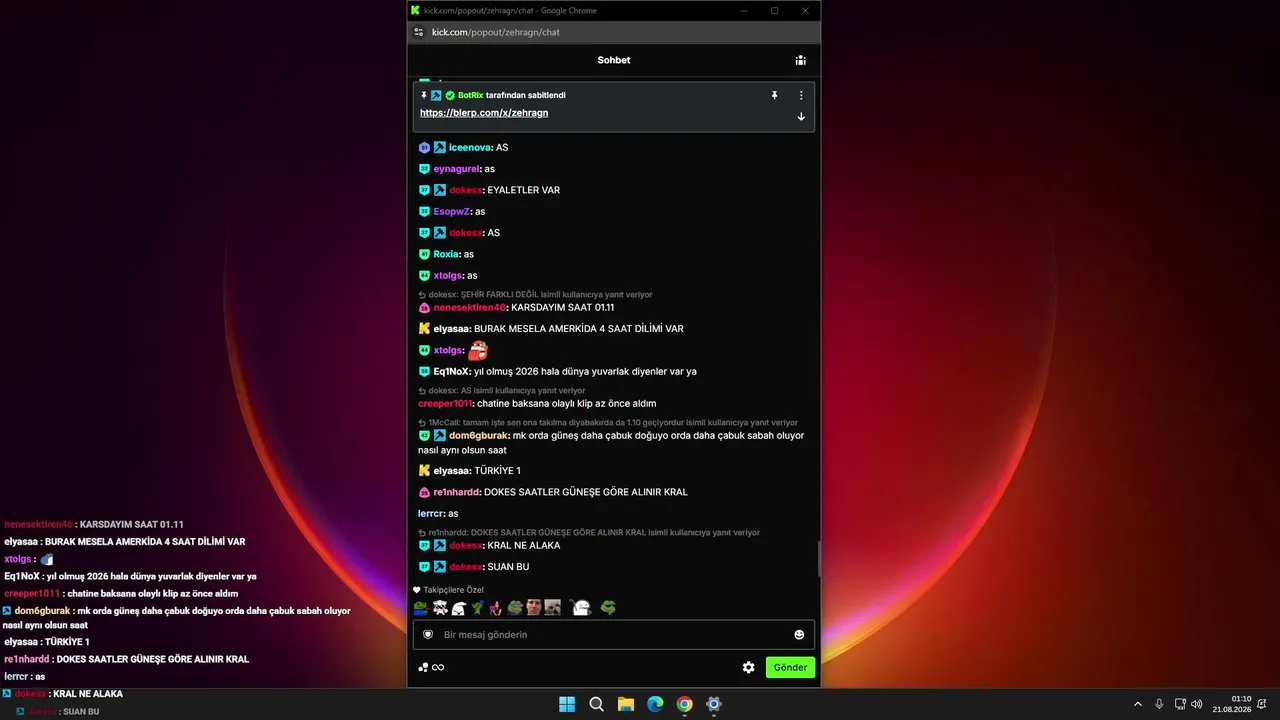Click the moderator badge beside iceenova
The width and height of the screenshot is (1280, 720).
pos(440,147)
